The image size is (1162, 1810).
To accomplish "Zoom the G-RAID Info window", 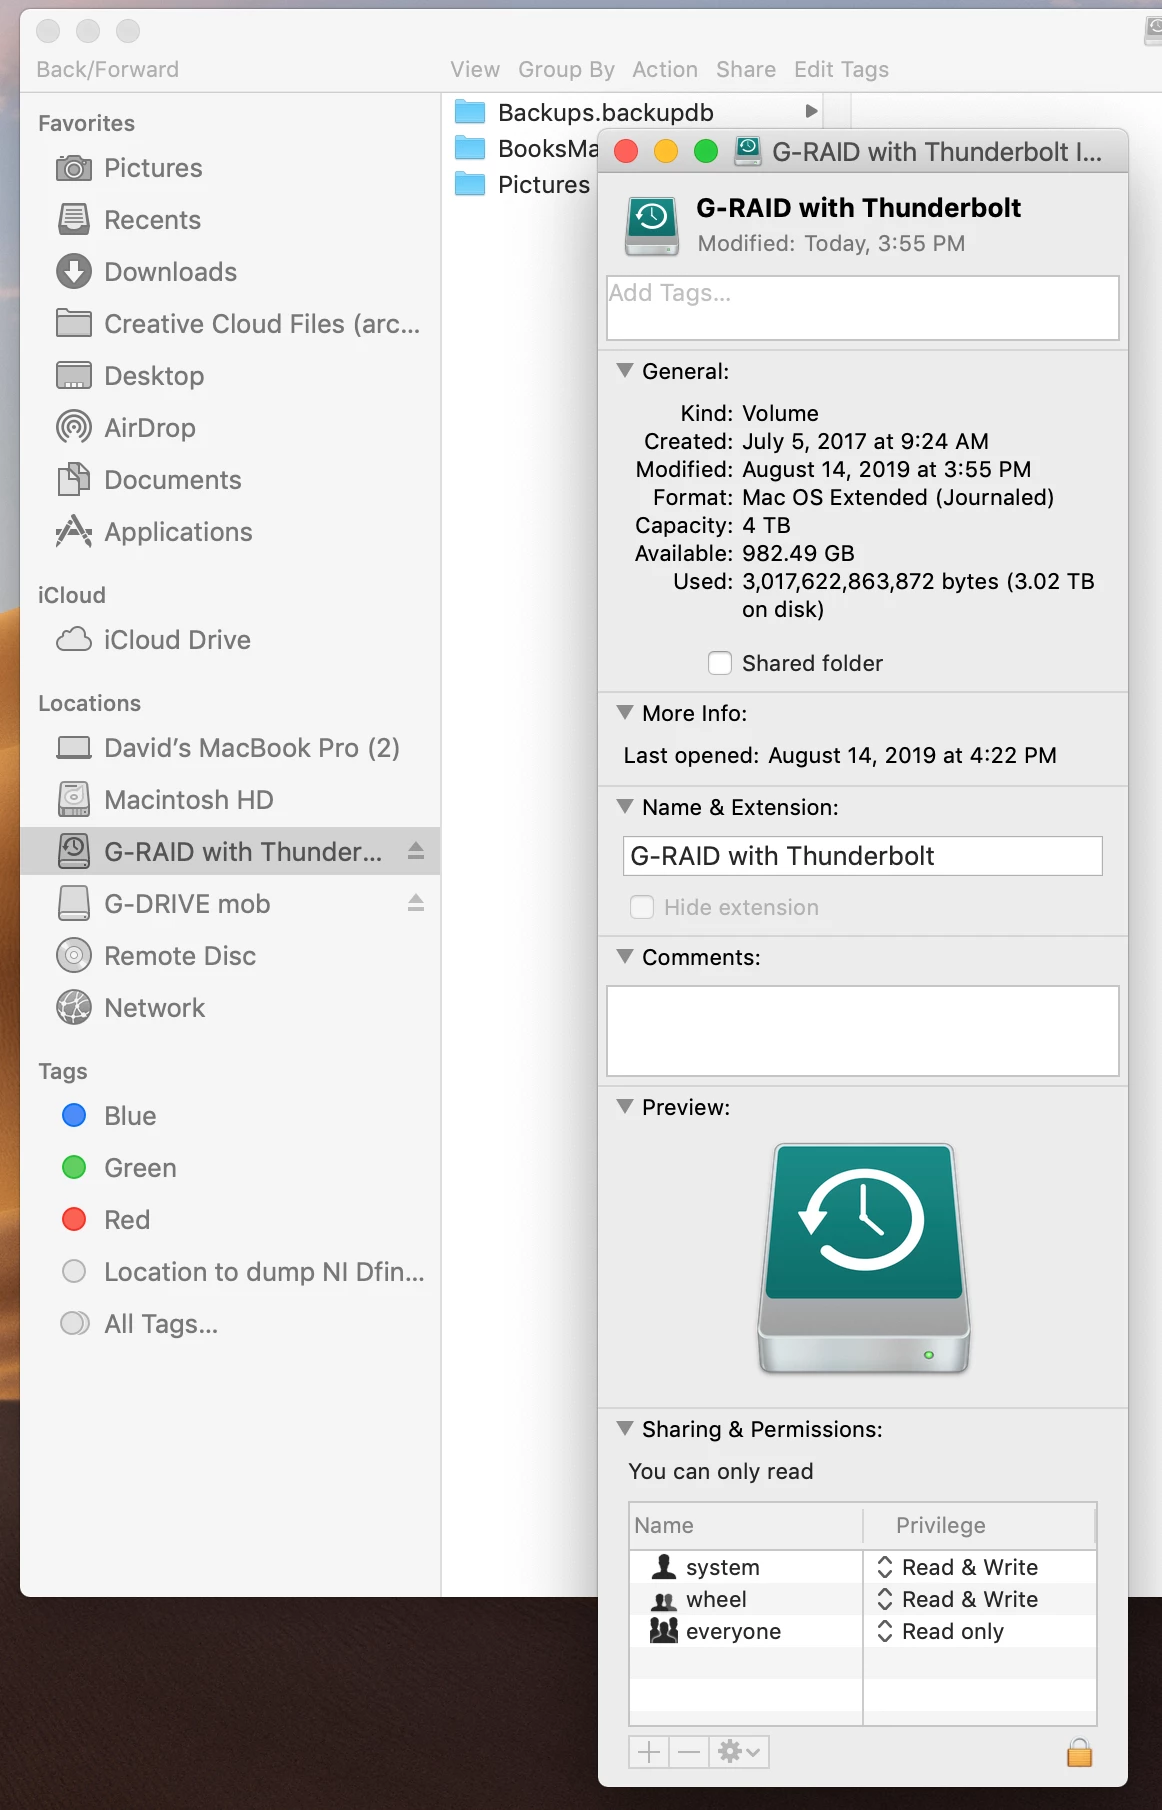I will 706,151.
